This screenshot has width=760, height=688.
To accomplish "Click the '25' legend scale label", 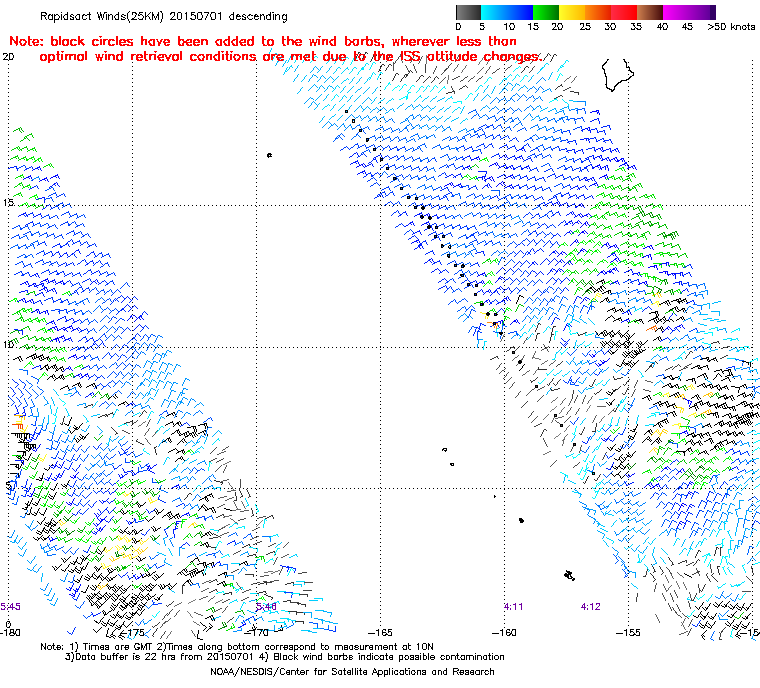I will [585, 27].
